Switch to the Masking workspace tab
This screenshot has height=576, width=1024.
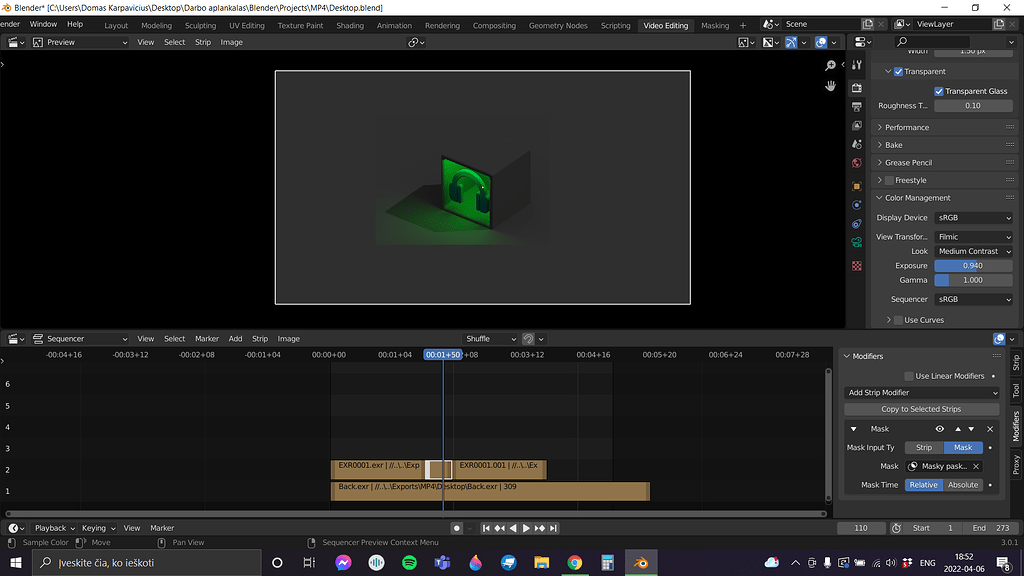click(x=715, y=25)
